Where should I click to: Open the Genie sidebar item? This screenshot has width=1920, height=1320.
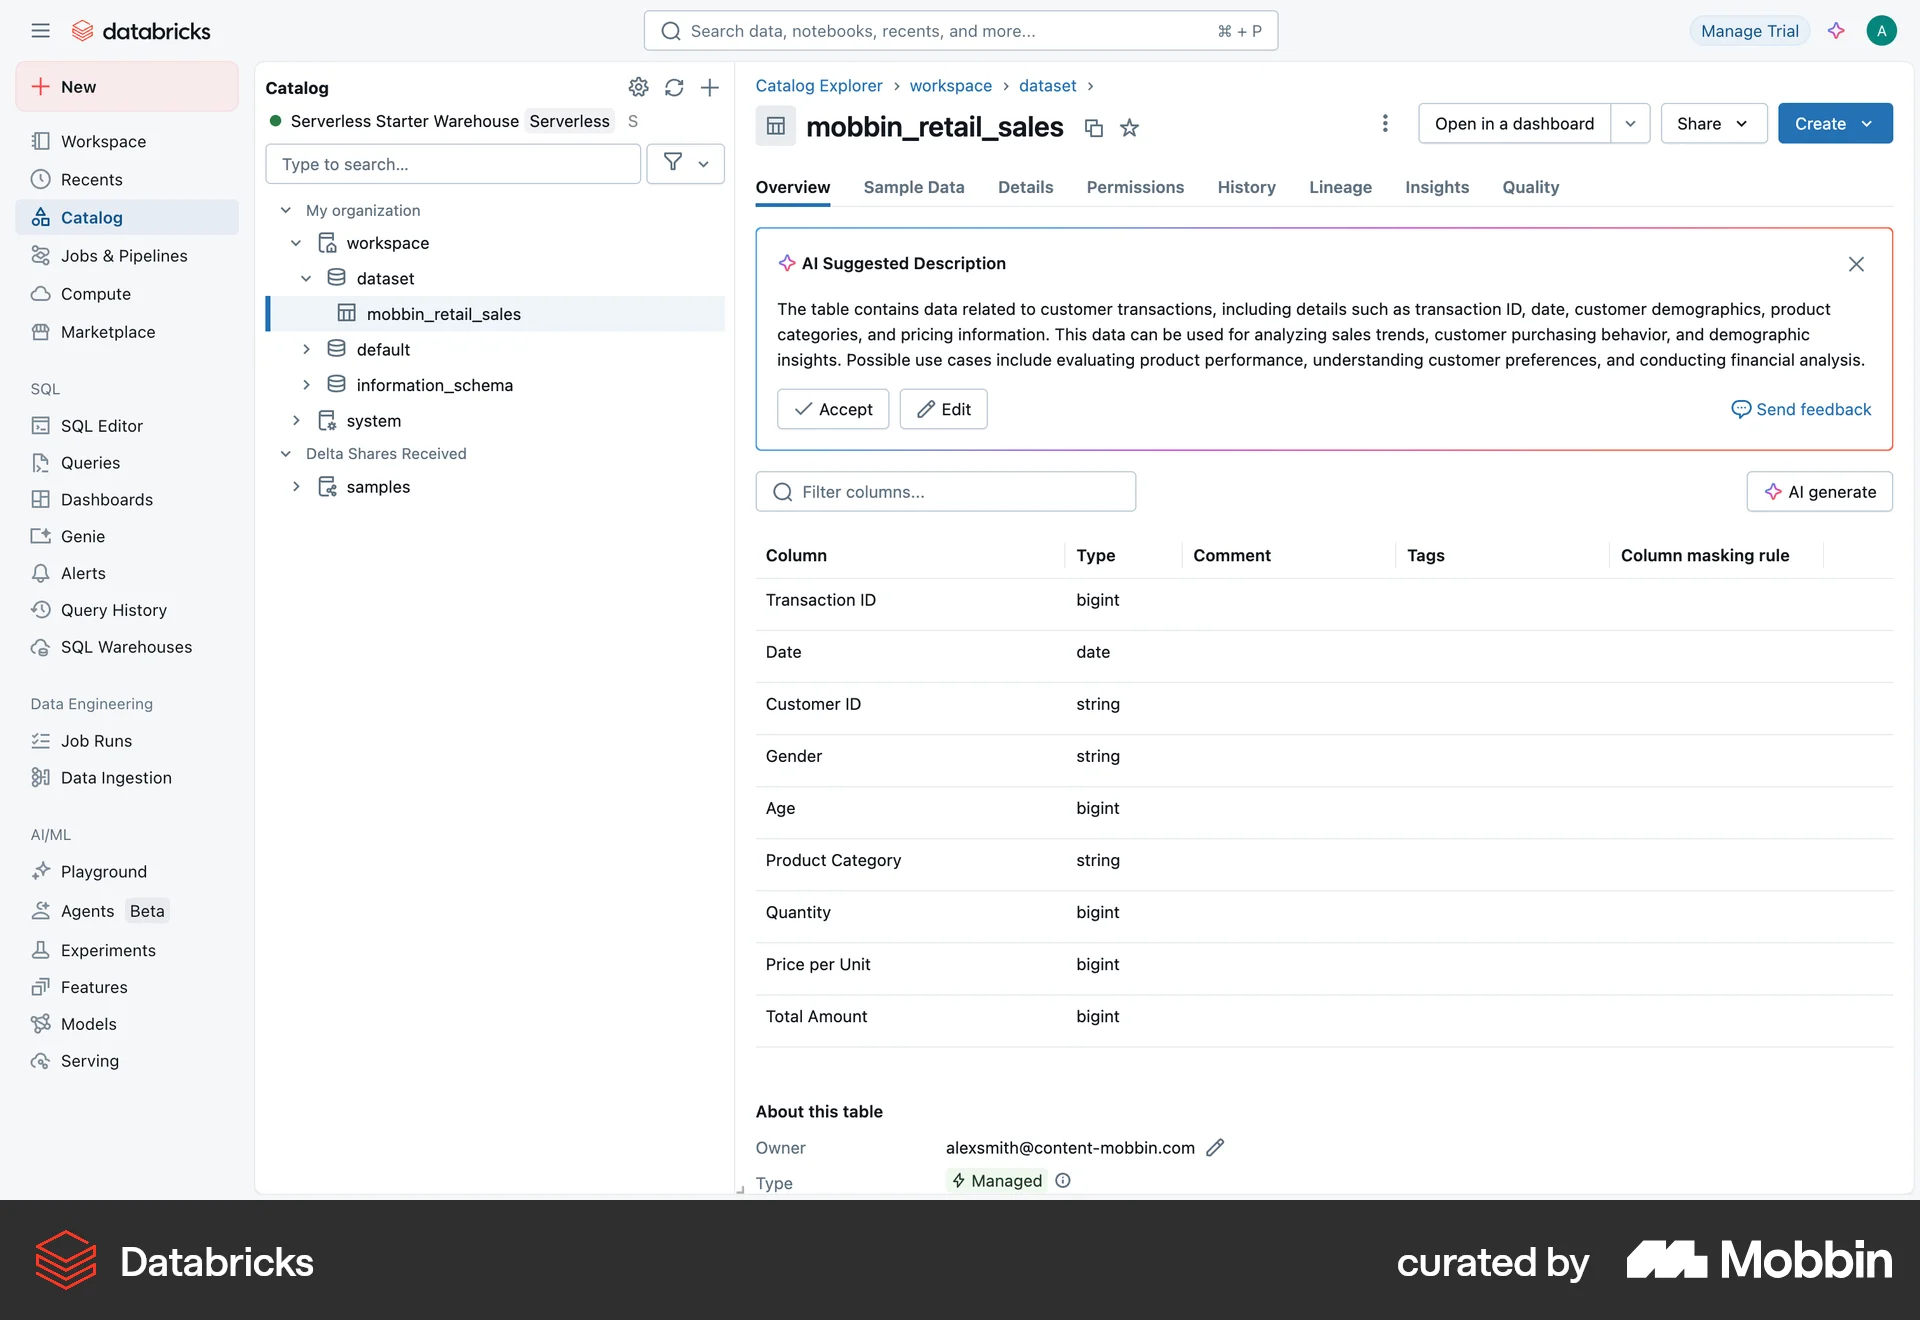(82, 535)
